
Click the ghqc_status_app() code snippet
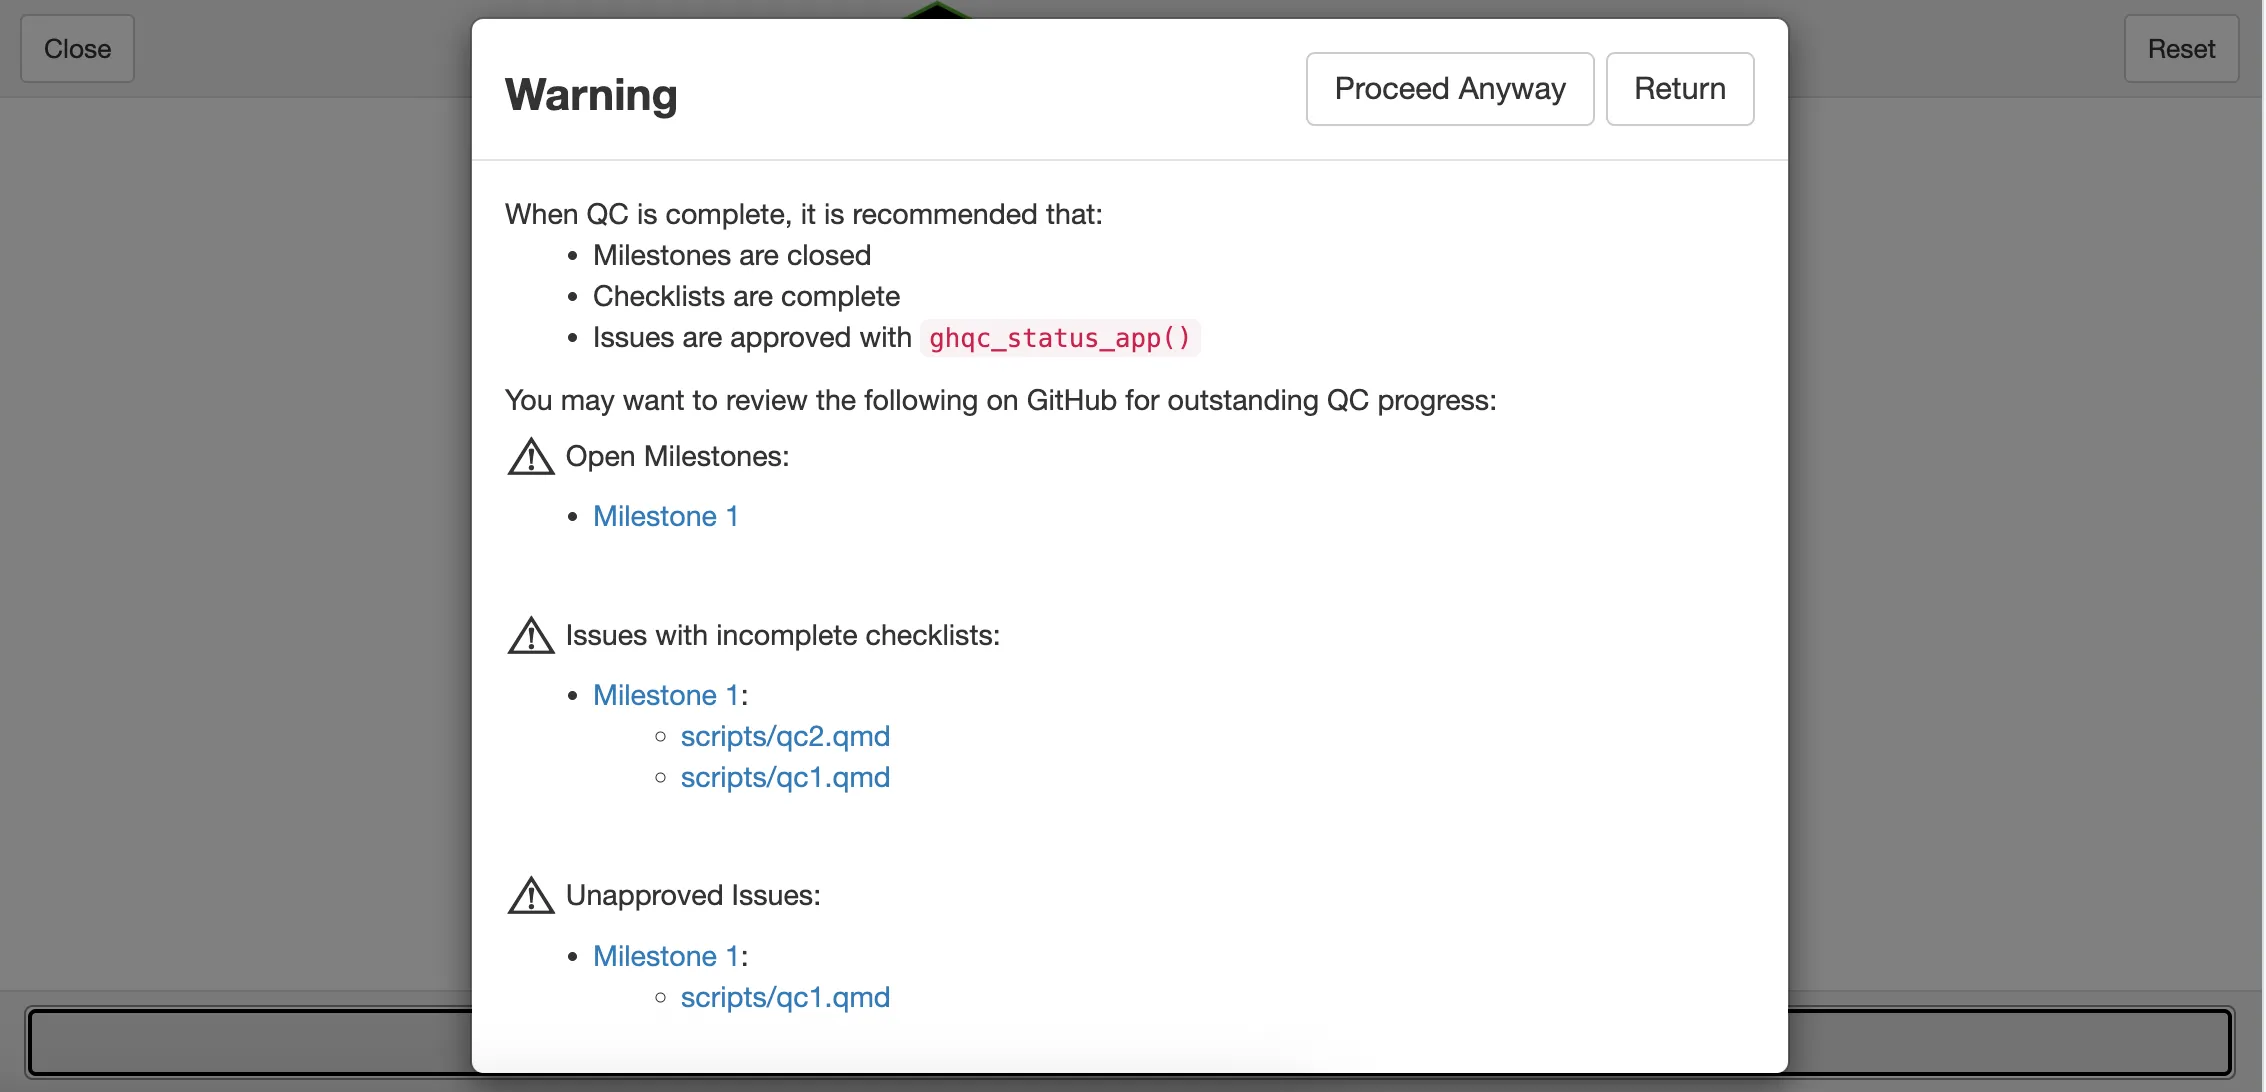(1060, 338)
